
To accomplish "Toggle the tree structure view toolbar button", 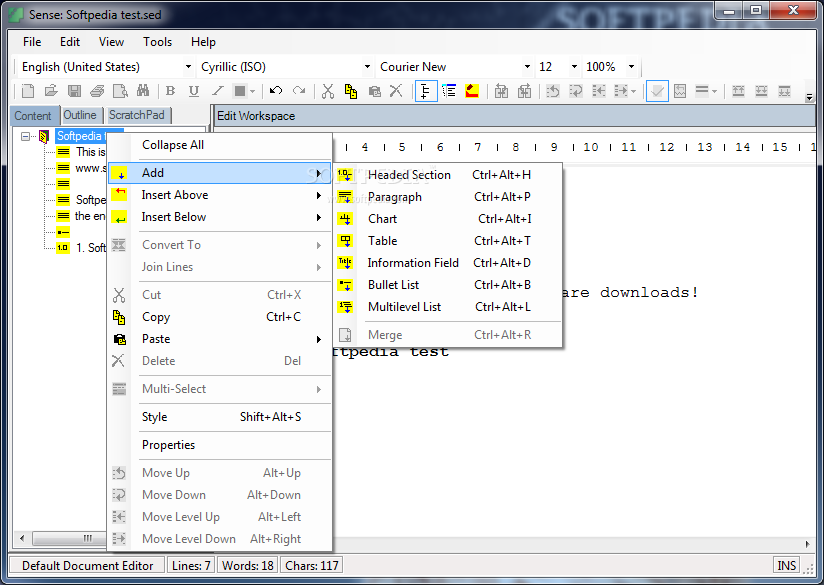I will [x=426, y=91].
